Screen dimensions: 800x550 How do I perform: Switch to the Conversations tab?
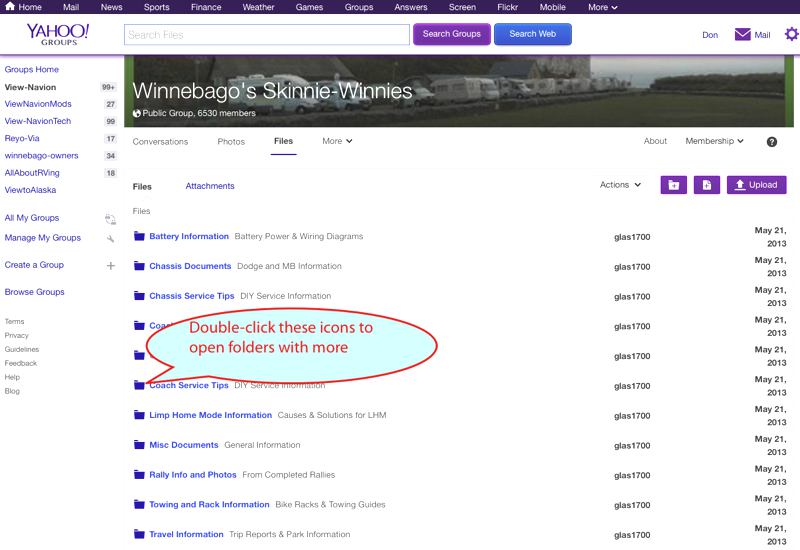(160, 142)
